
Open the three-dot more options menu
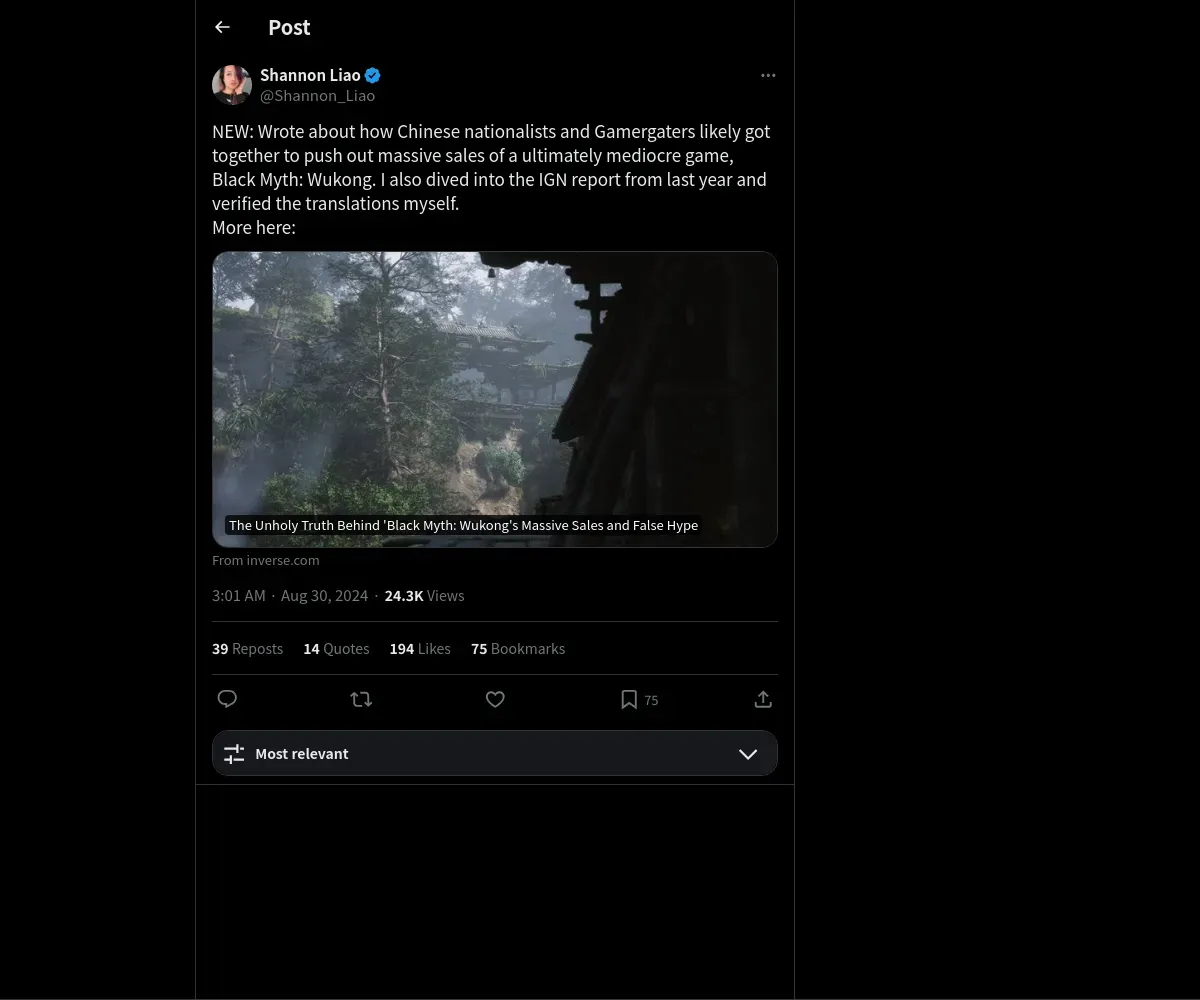point(768,76)
